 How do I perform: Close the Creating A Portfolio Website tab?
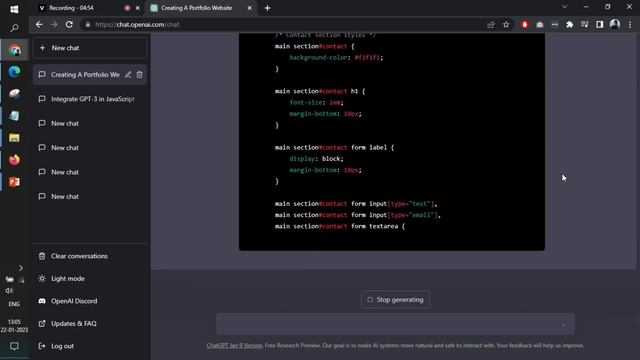coord(250,8)
